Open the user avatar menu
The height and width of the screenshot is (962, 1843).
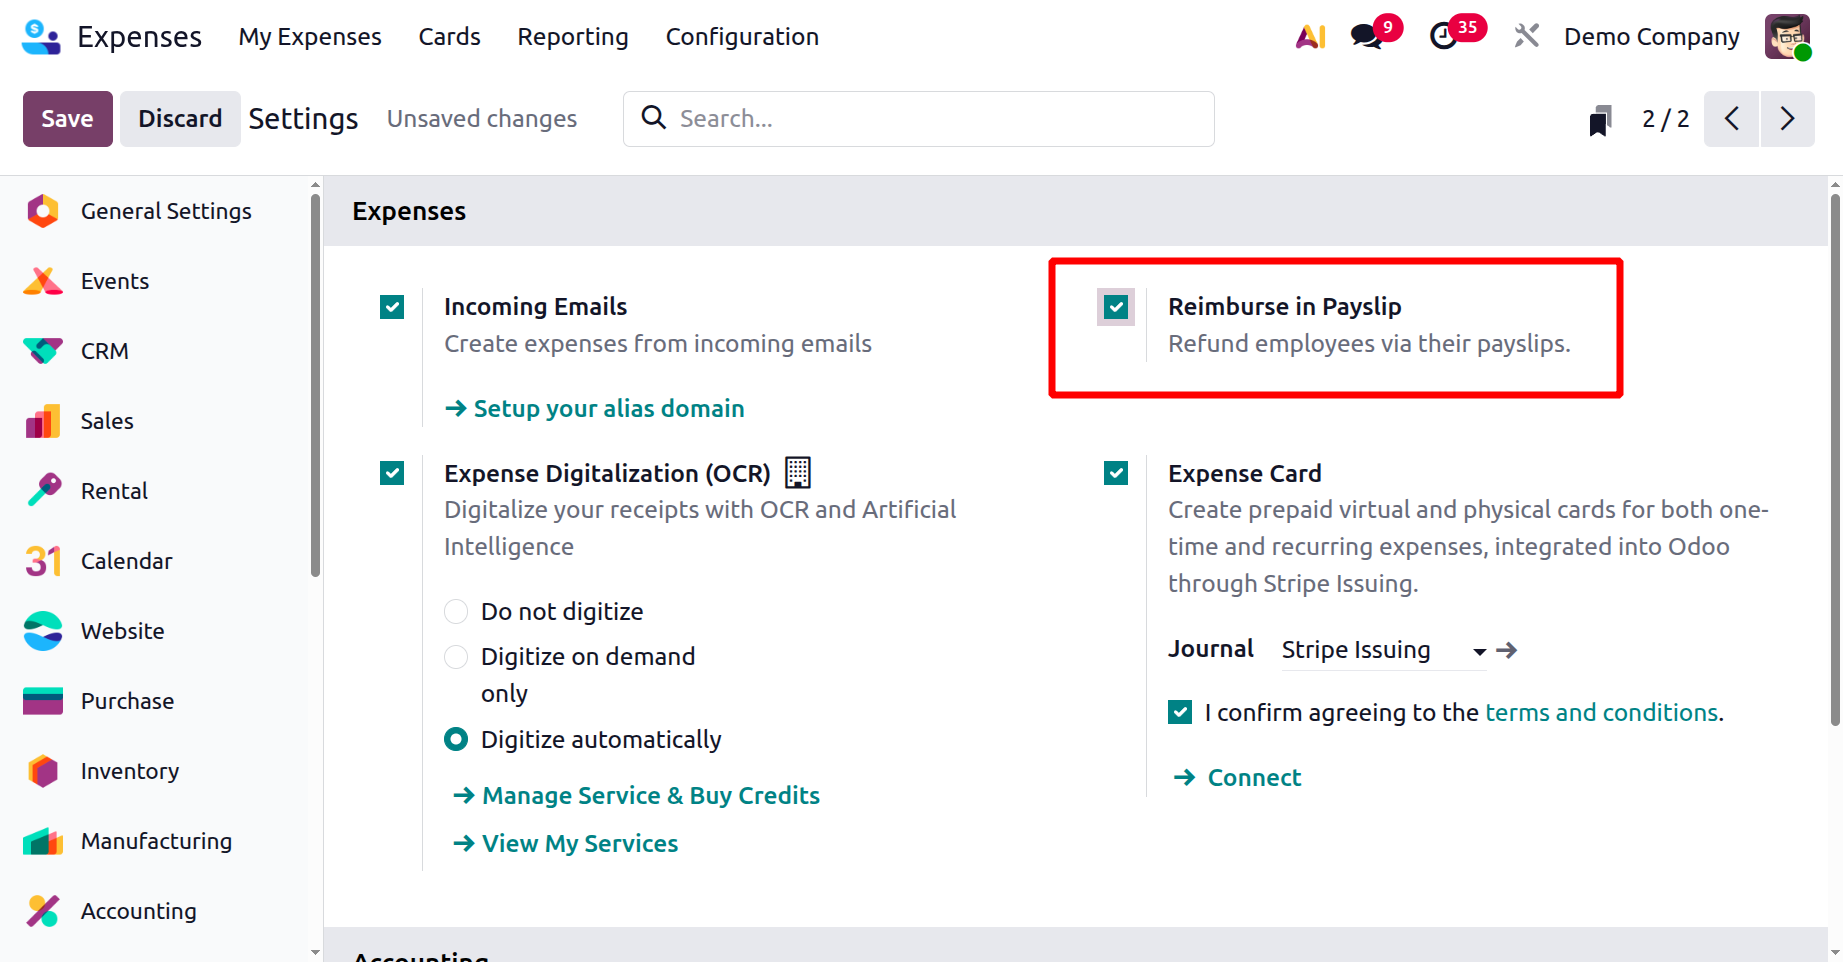1787,37
